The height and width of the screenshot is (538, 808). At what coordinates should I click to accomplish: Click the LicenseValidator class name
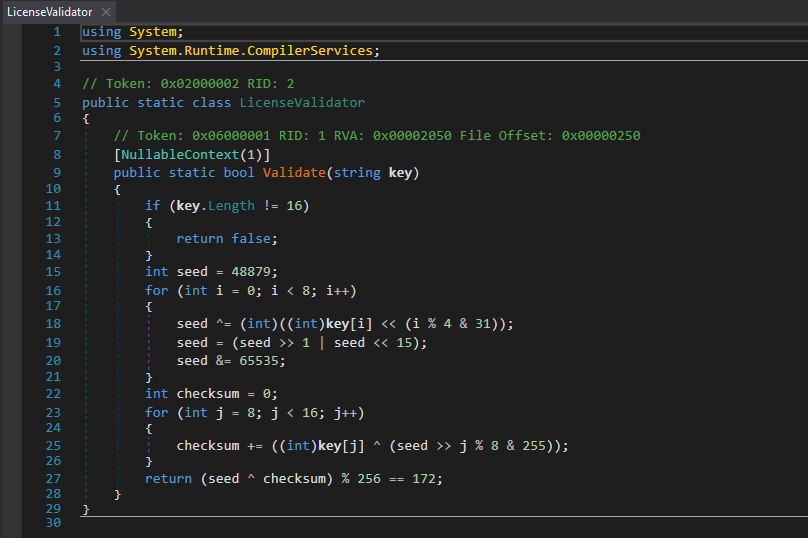(302, 103)
